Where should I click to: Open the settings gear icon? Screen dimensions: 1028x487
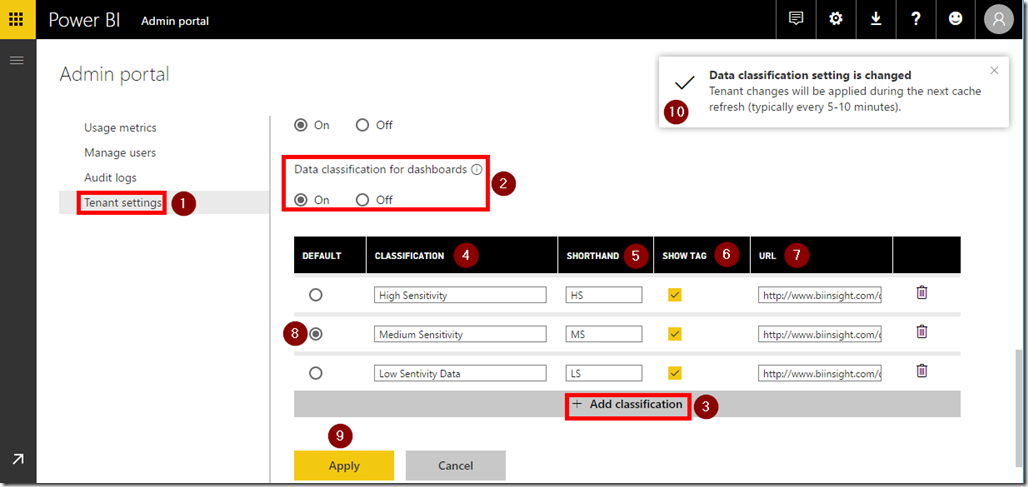(835, 19)
